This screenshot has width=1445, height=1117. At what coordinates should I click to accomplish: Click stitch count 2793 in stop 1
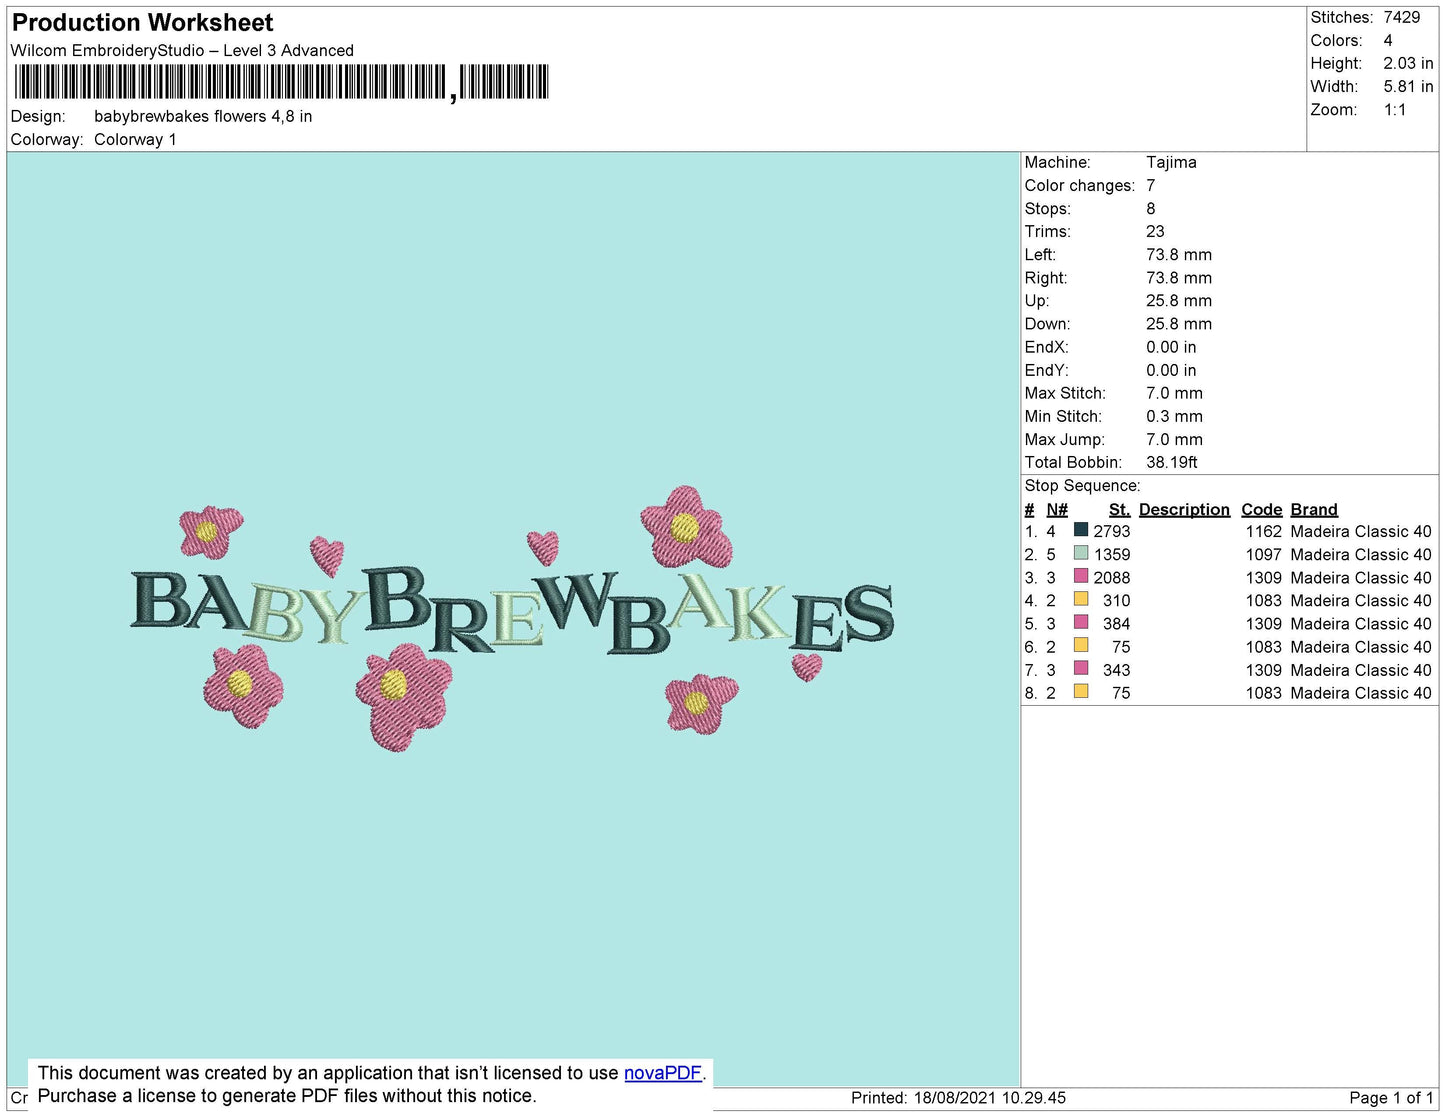coord(1112,532)
